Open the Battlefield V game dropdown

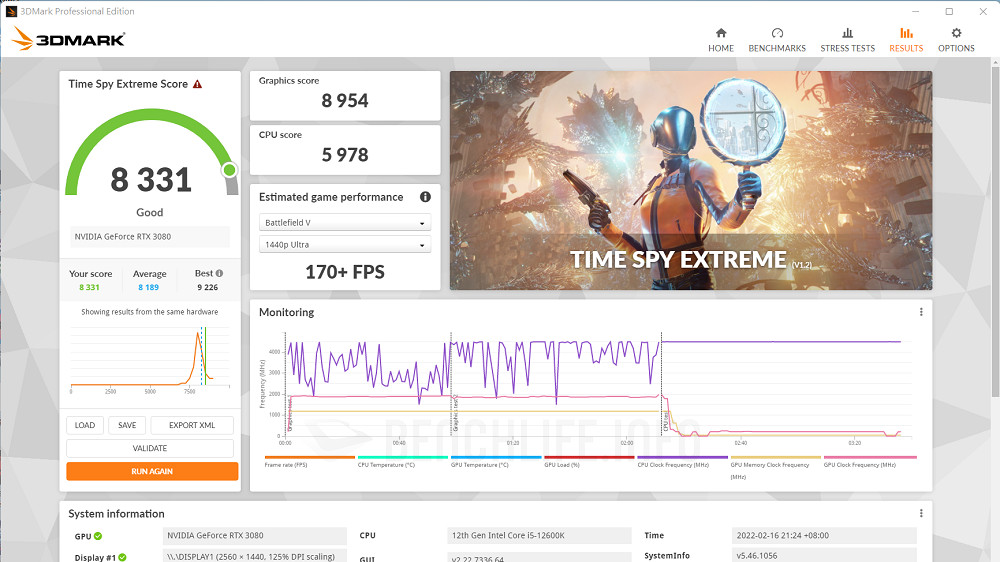click(345, 223)
